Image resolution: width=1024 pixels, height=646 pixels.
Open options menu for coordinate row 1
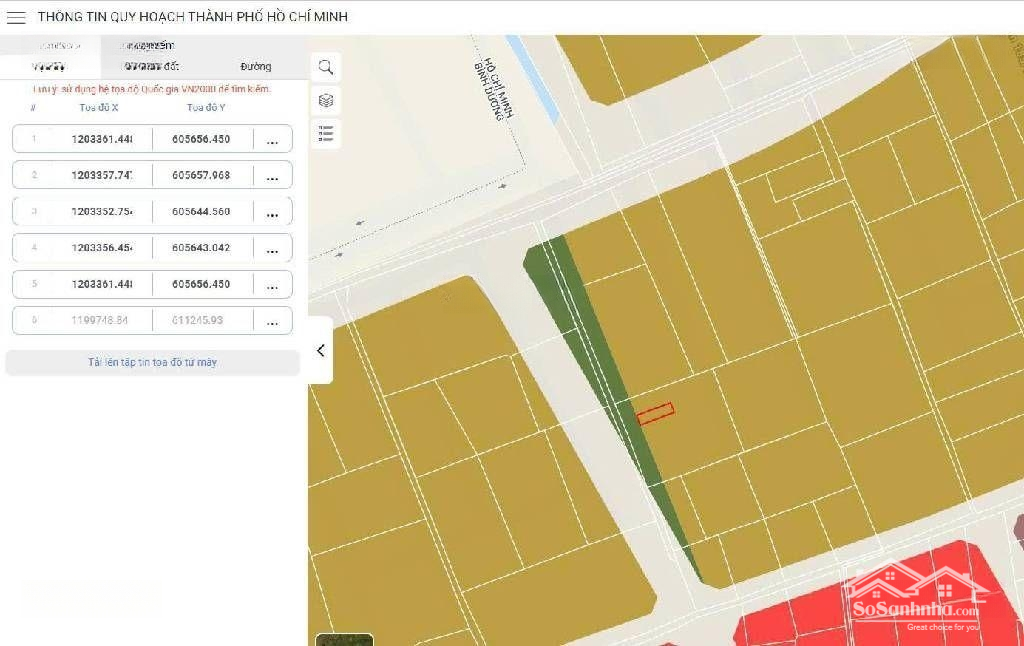coord(272,140)
